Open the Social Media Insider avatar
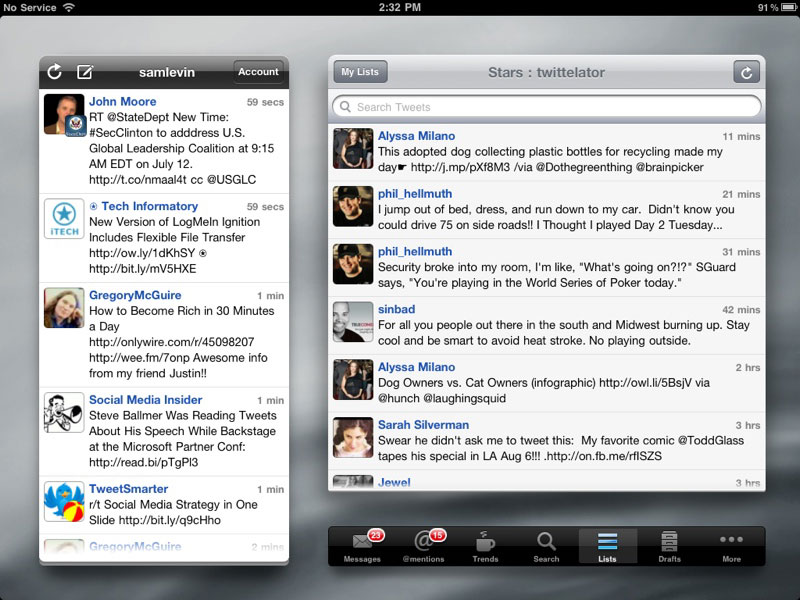This screenshot has width=800, height=600. tap(64, 412)
